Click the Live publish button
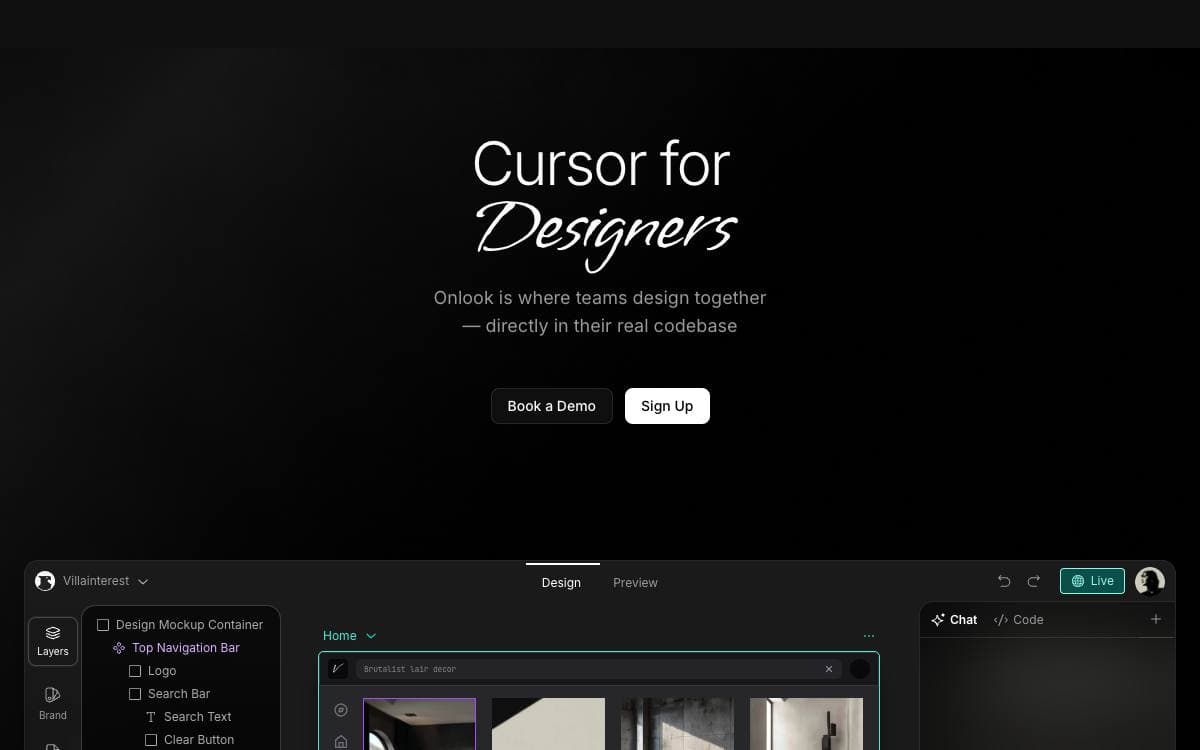This screenshot has height=750, width=1200. (x=1092, y=581)
